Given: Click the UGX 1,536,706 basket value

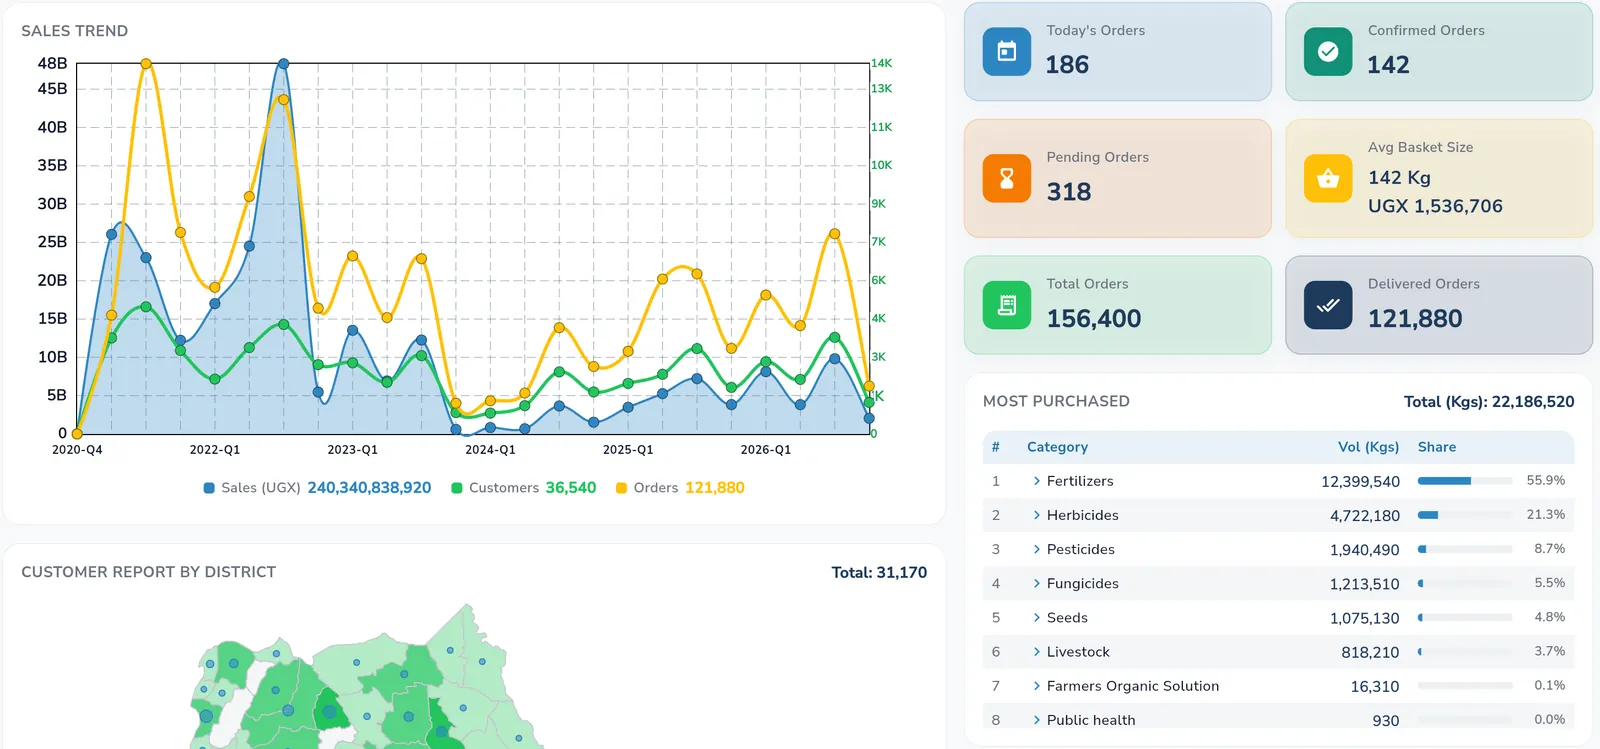Looking at the screenshot, I should (x=1435, y=206).
